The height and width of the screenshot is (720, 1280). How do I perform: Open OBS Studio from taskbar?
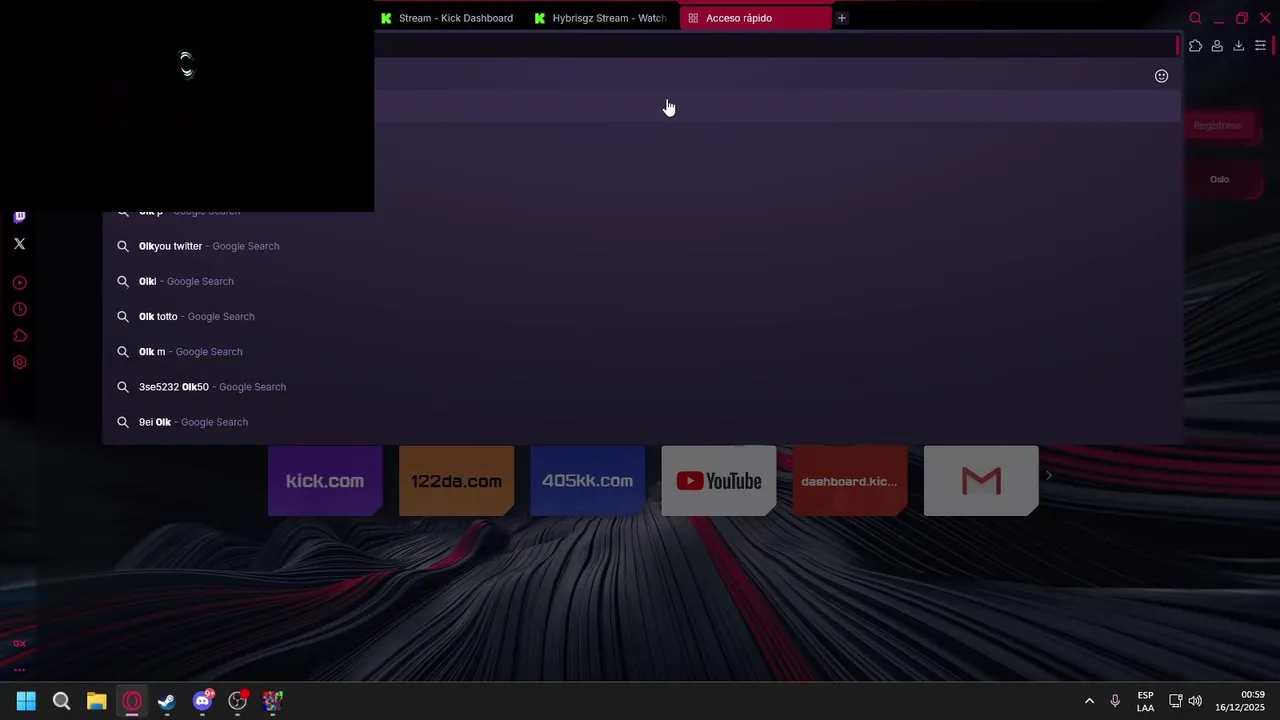click(238, 701)
